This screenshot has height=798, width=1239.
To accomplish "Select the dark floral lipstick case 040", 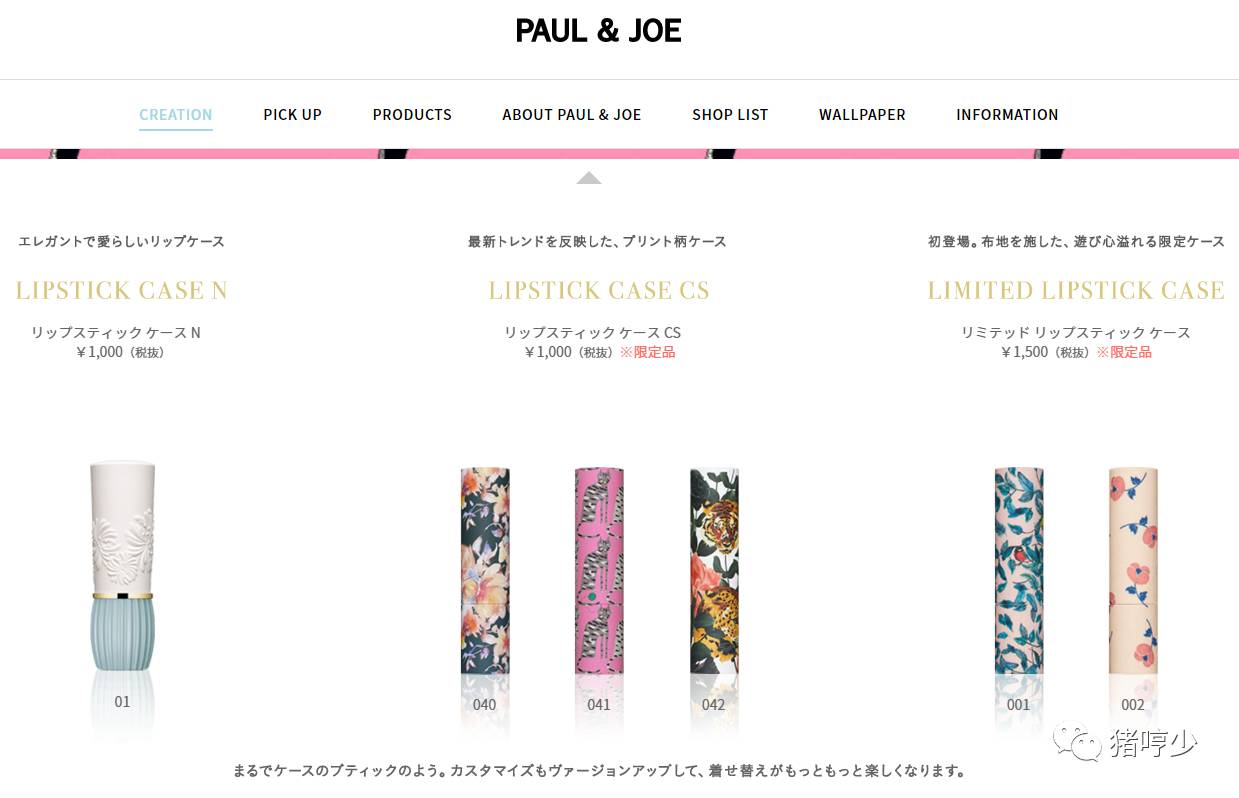I will 485,570.
